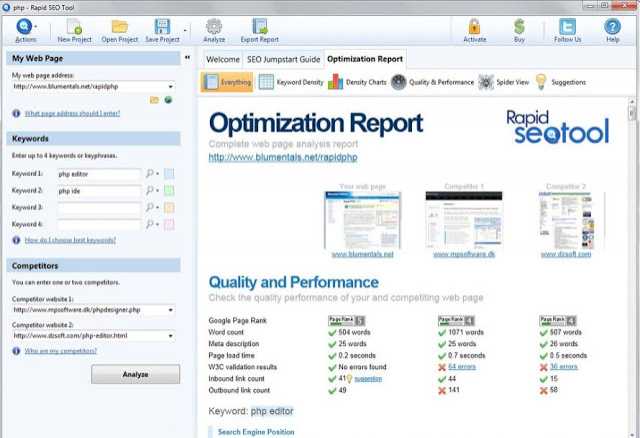The height and width of the screenshot is (438, 640).
Task: Open the Actions menu icon
Action: (24, 27)
